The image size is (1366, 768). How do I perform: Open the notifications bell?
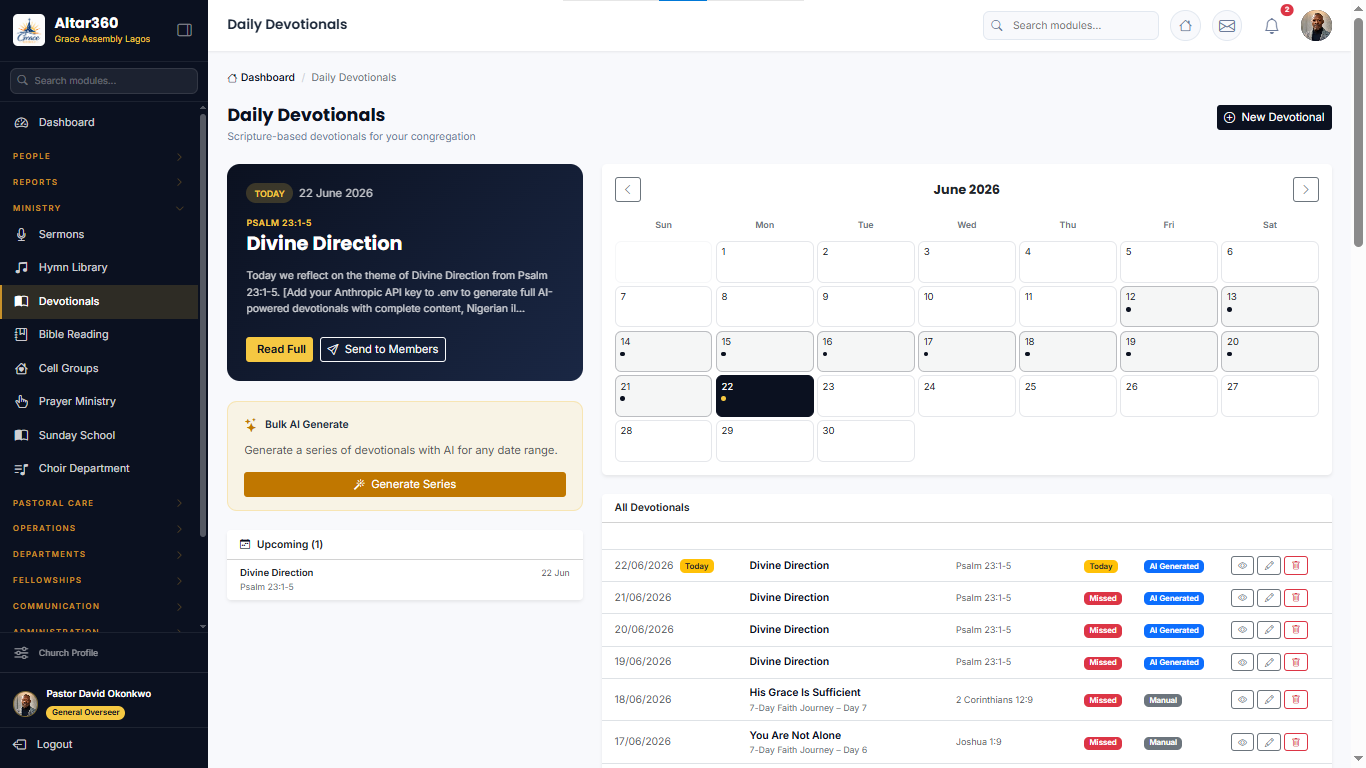[x=1272, y=26]
